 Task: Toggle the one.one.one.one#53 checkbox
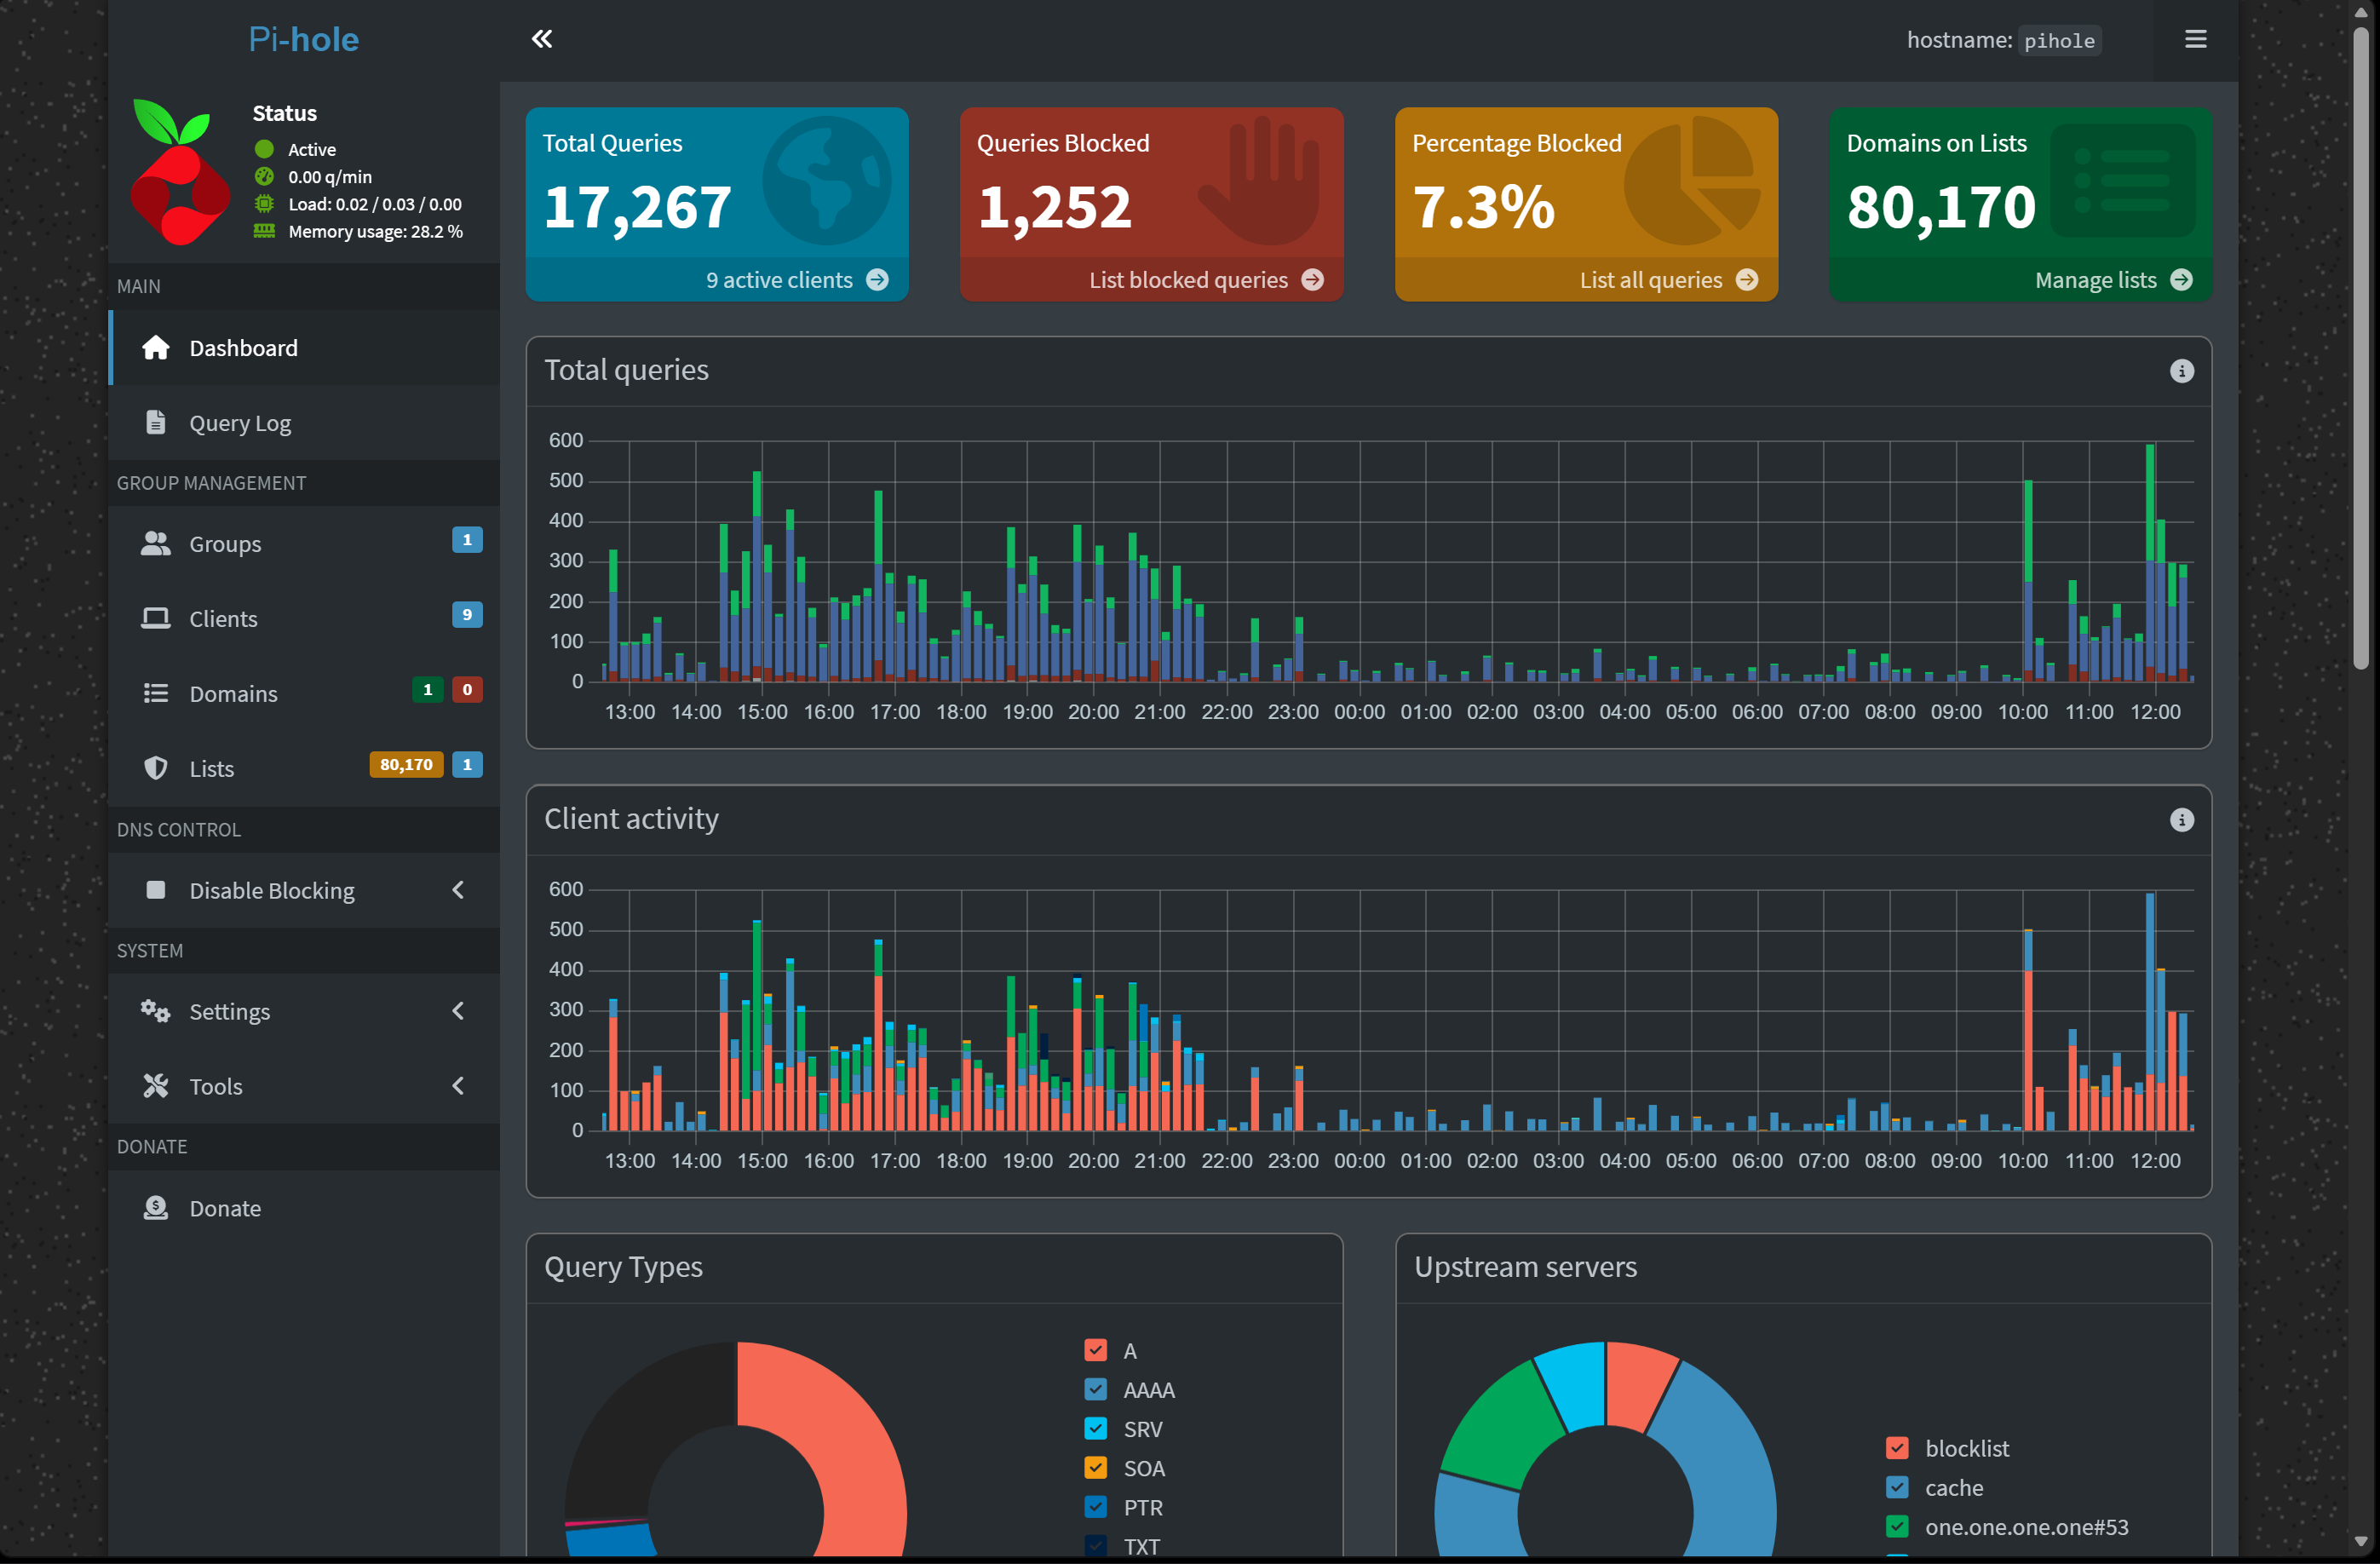pyautogui.click(x=1897, y=1526)
